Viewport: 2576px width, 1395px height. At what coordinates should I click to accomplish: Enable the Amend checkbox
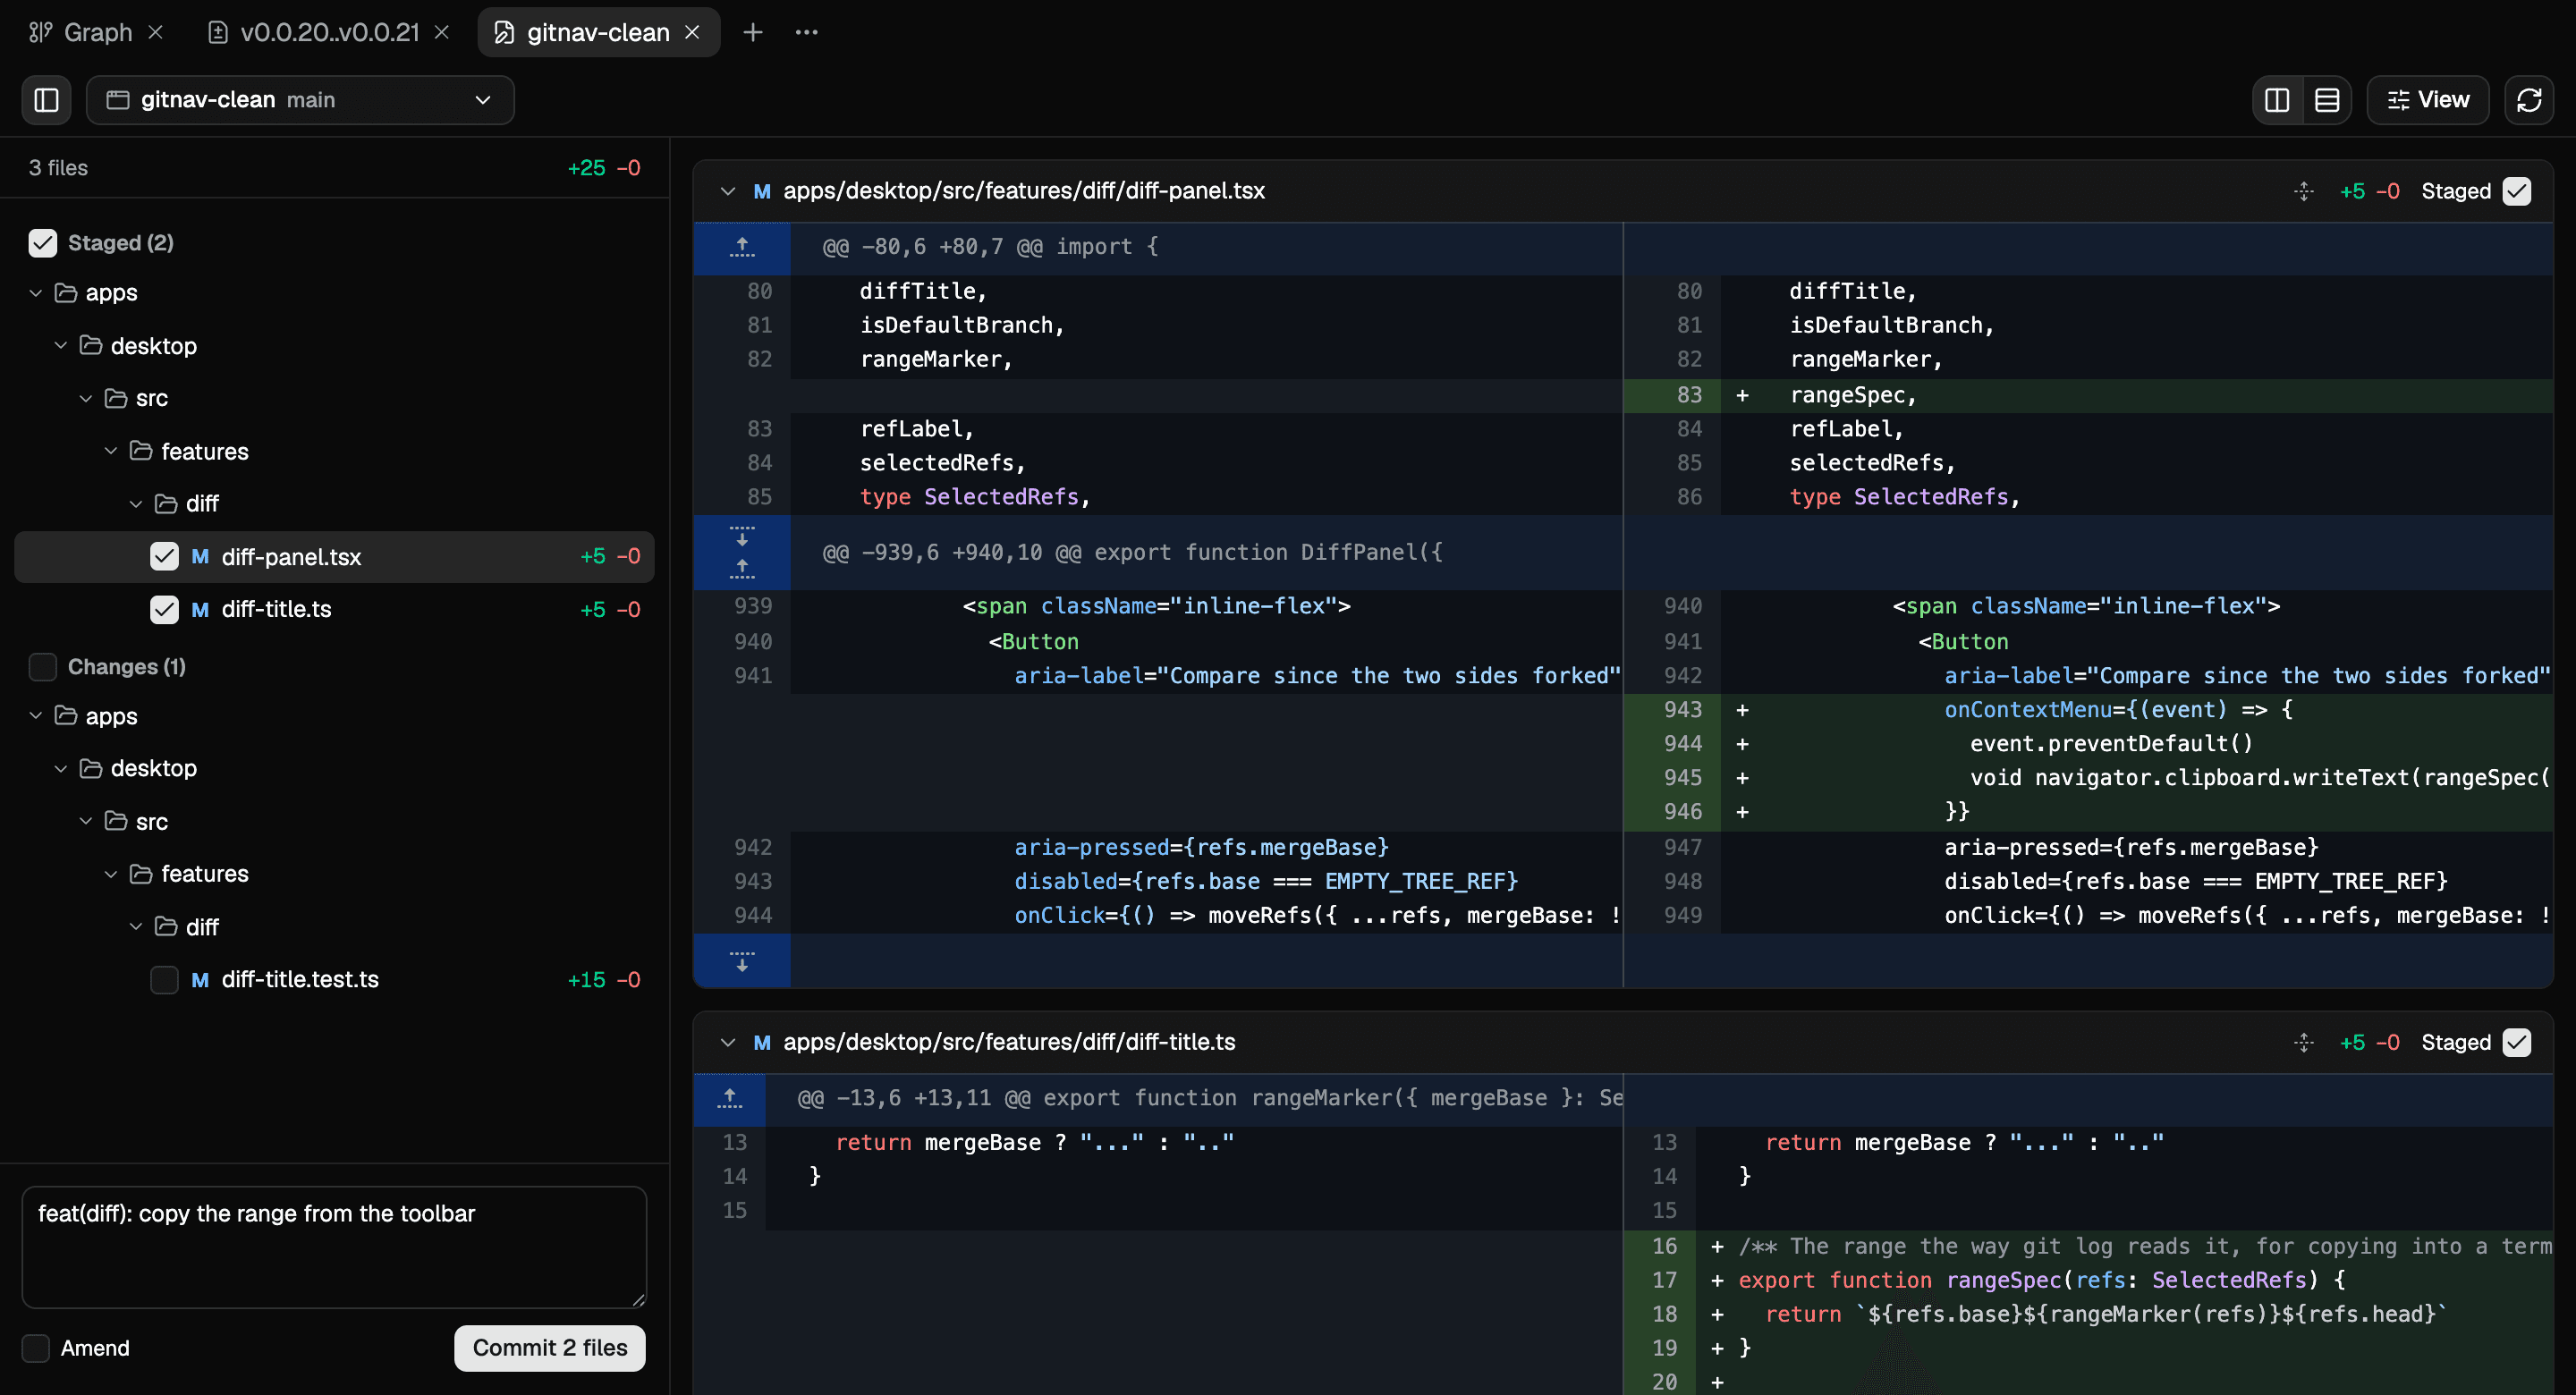36,1348
